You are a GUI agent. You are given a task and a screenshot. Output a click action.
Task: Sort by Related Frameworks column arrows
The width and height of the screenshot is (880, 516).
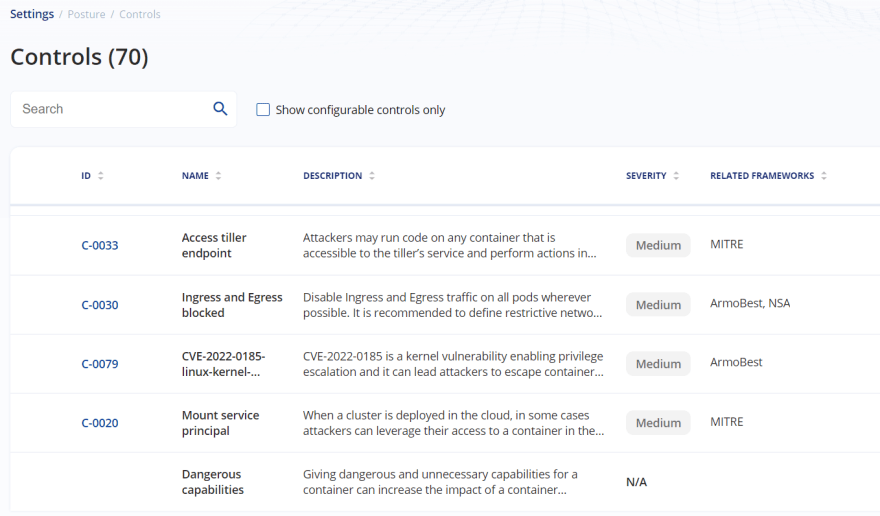[x=824, y=176]
